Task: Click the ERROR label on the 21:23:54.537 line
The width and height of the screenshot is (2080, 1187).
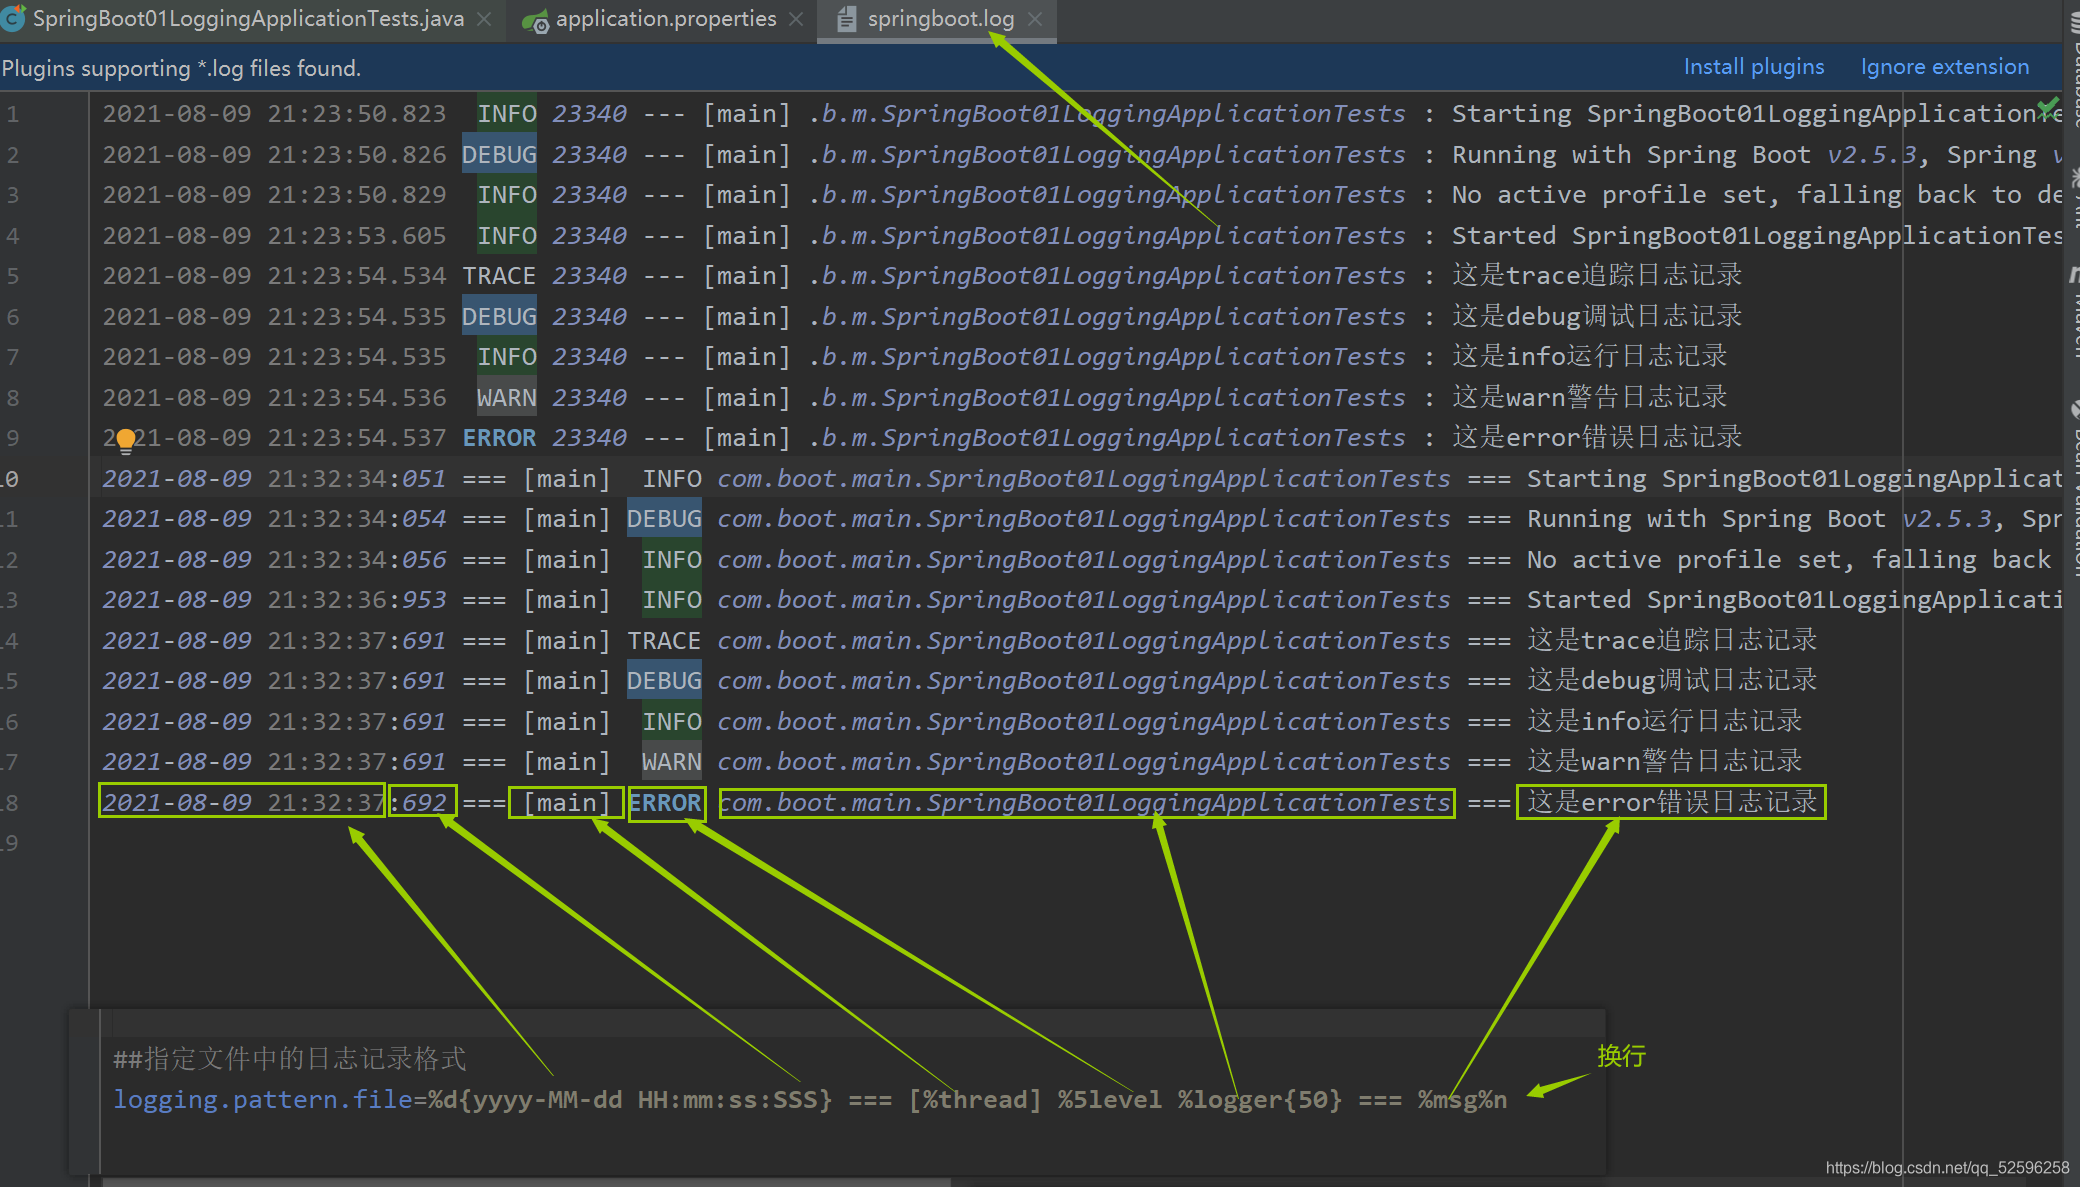Action: pos(499,438)
